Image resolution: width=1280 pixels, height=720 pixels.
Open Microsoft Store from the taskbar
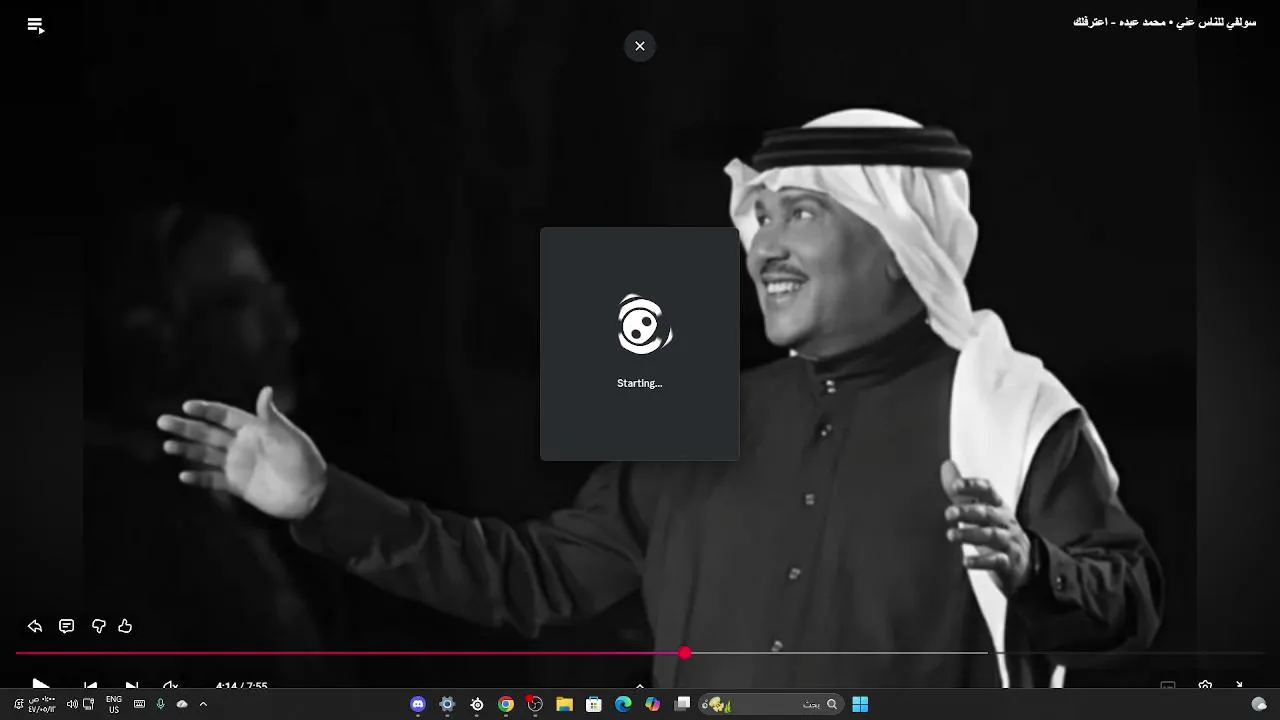pyautogui.click(x=594, y=704)
